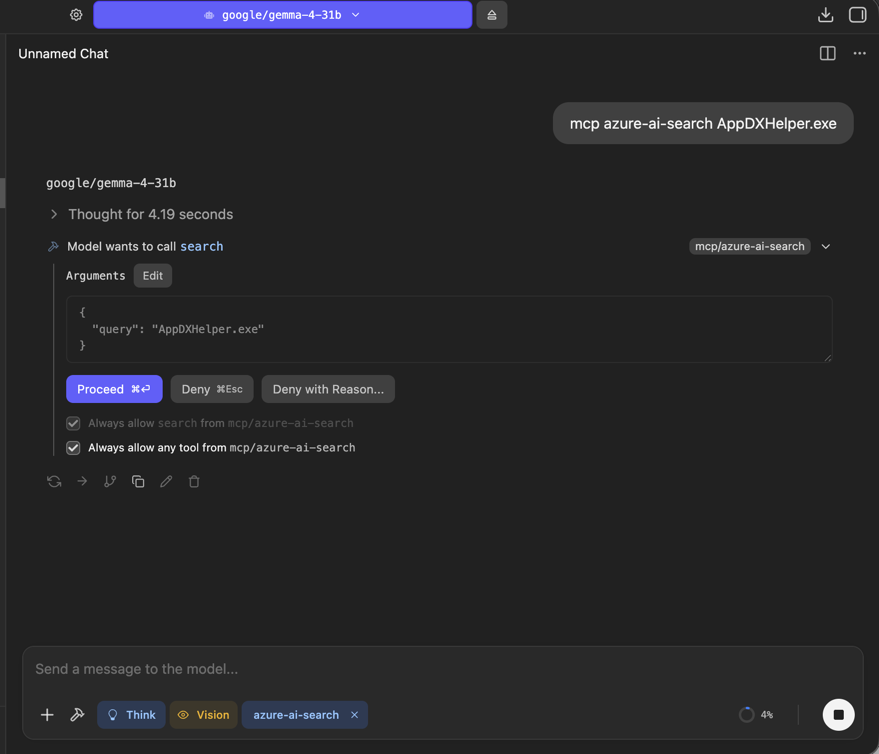Click the azure-ai-search integration chip
The image size is (879, 754).
[296, 715]
